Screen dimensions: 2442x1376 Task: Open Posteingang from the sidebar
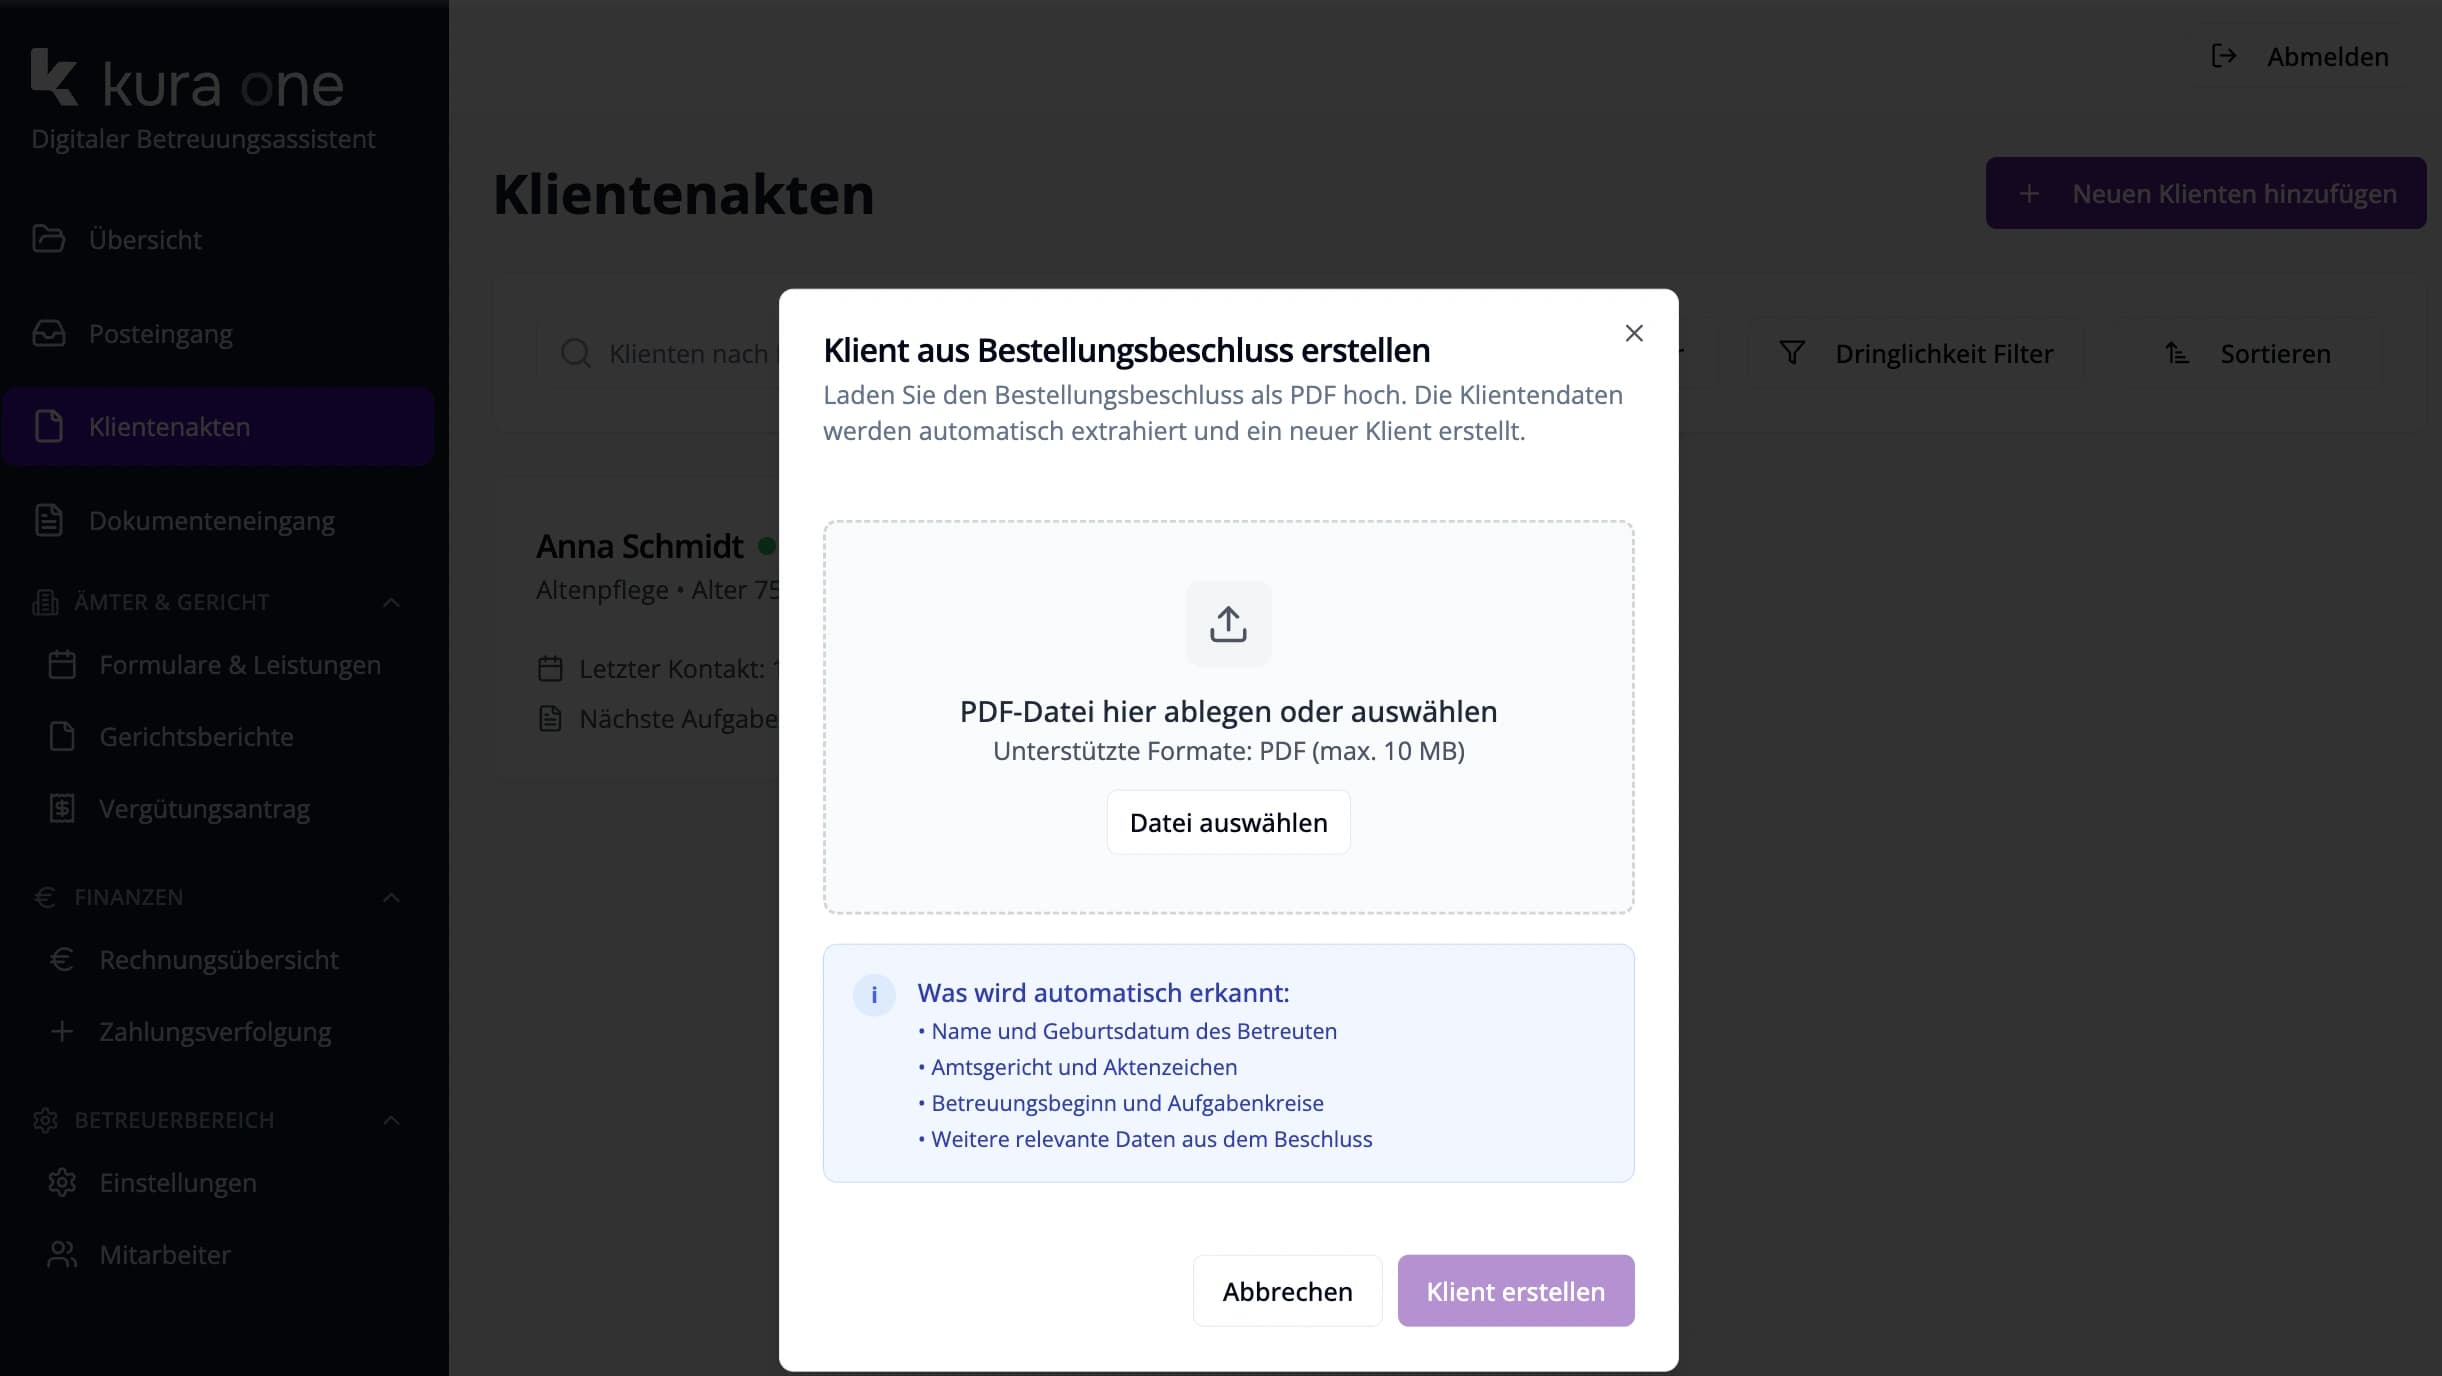click(160, 334)
